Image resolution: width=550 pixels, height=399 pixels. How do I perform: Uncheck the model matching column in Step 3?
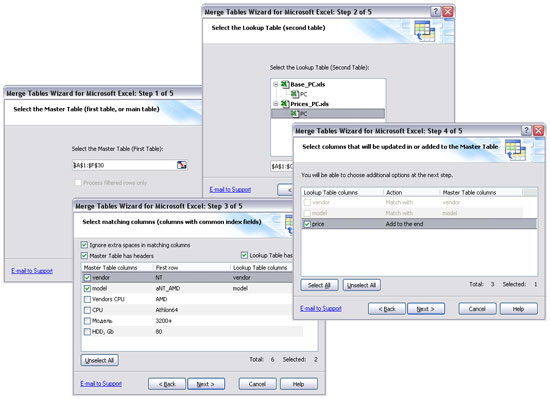pyautogui.click(x=87, y=289)
